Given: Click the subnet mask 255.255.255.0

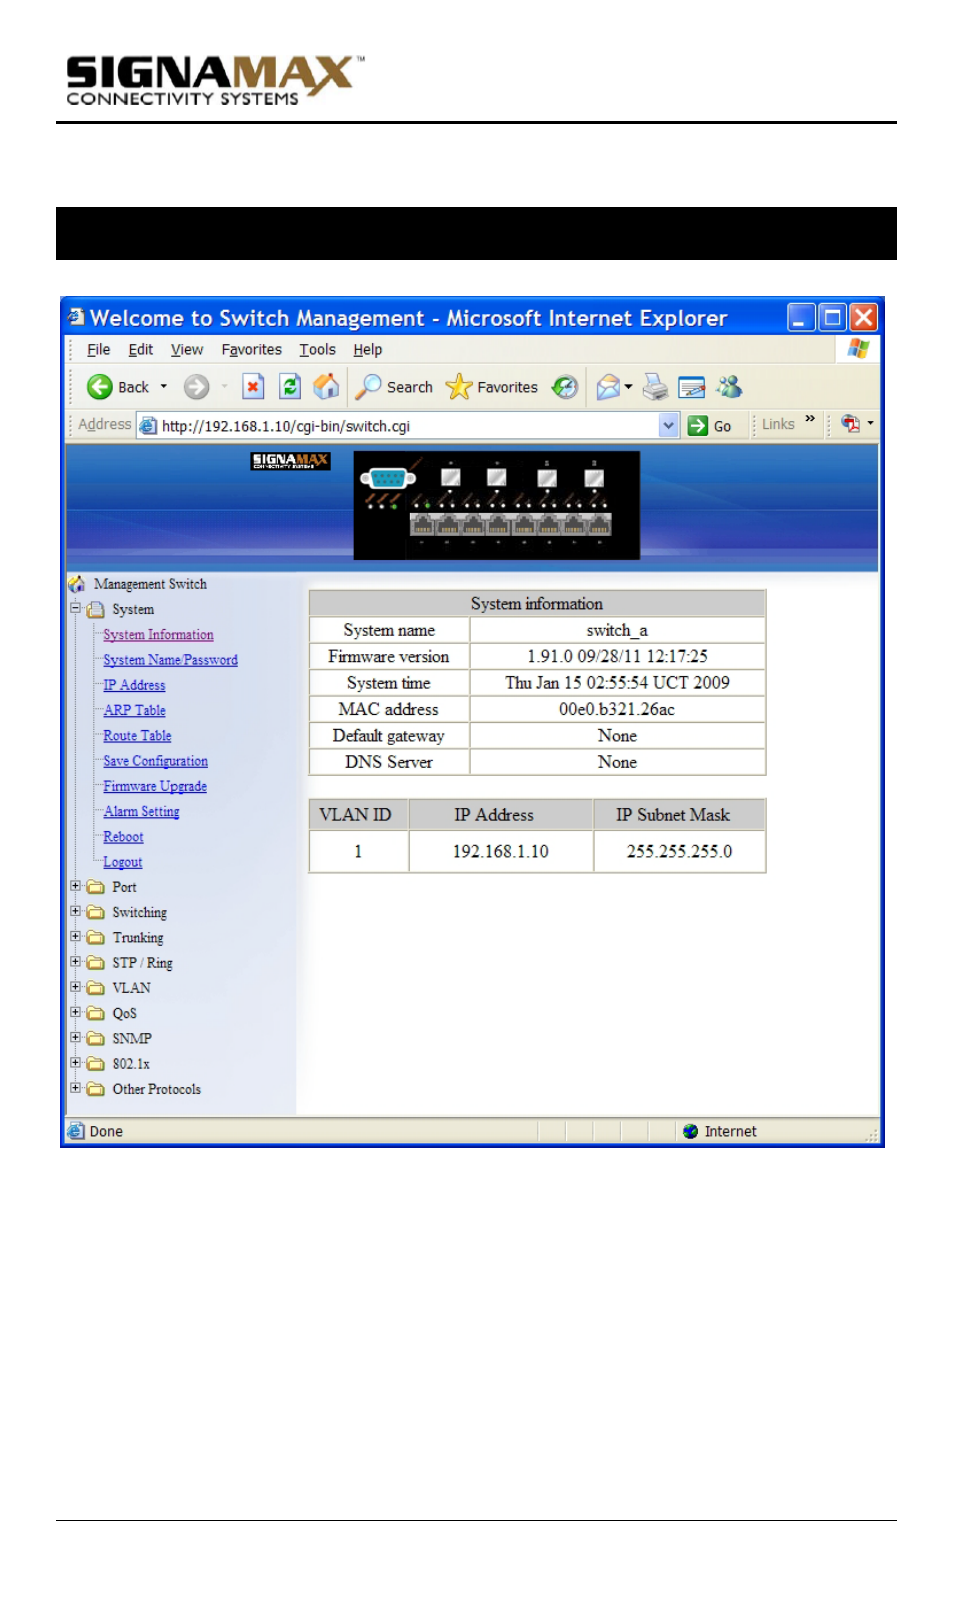Looking at the screenshot, I should tap(679, 851).
